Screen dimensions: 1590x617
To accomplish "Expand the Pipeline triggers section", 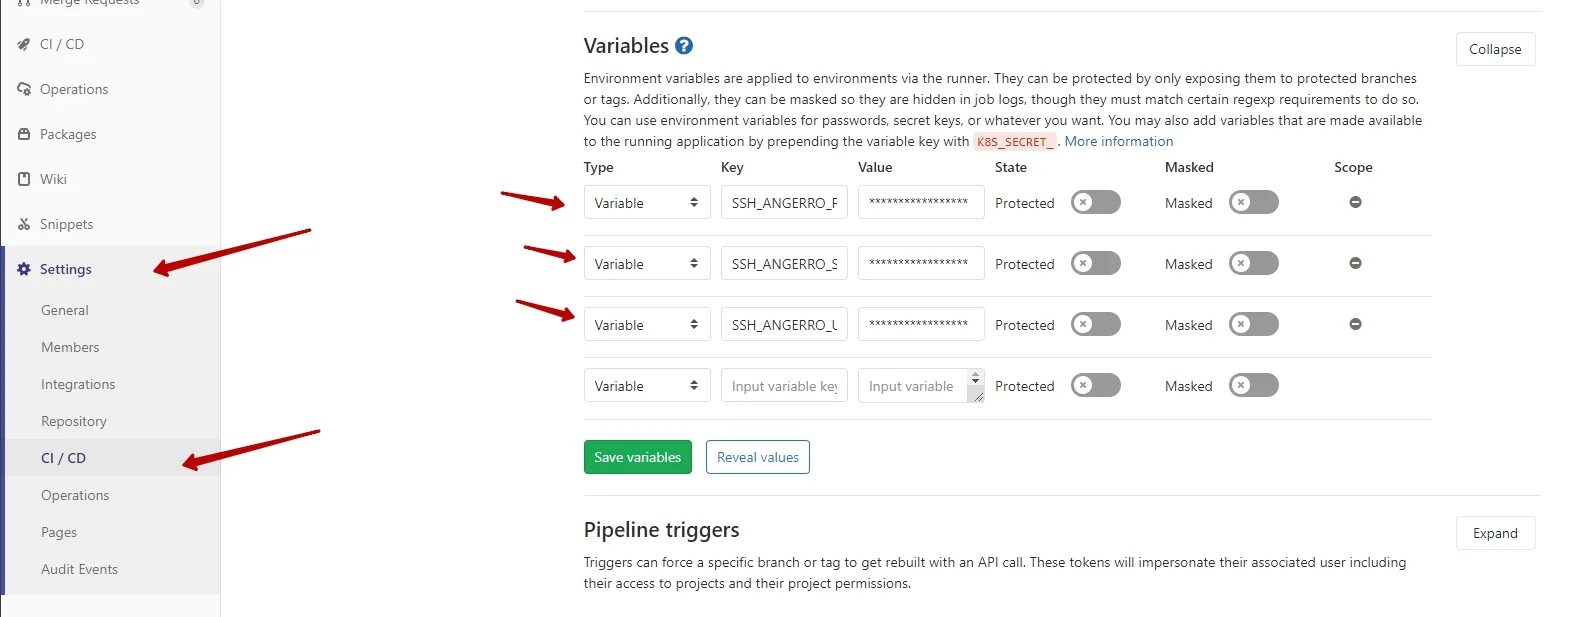I will pyautogui.click(x=1494, y=533).
